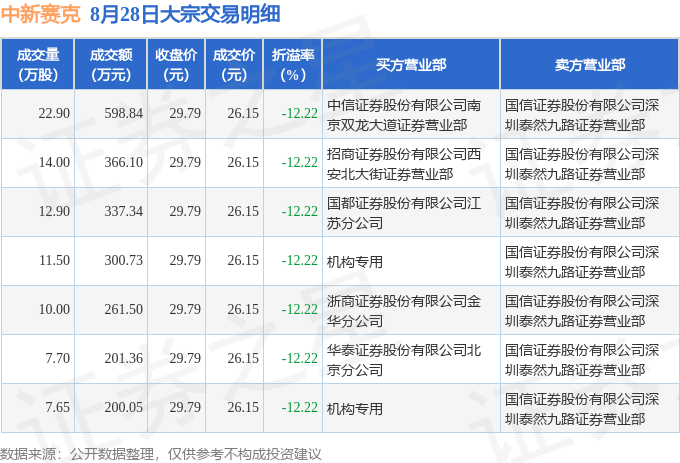Click buyer 浙商证券 金华分公司

click(x=404, y=311)
